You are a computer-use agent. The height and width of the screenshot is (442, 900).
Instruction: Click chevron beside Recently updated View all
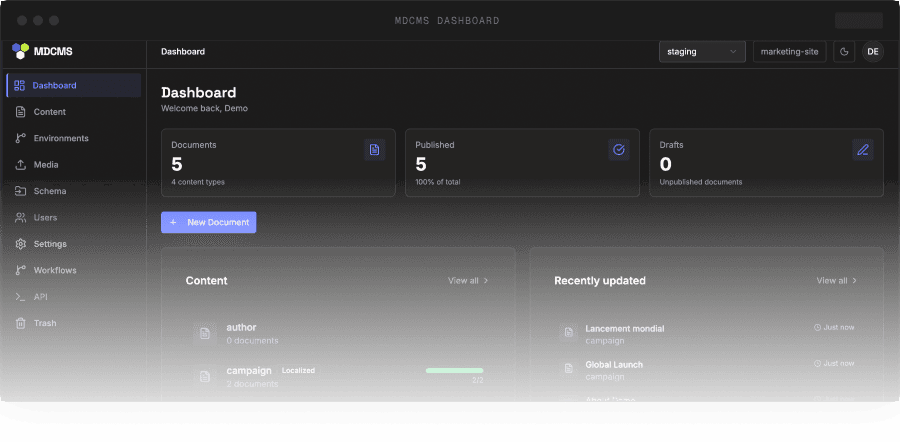pos(855,281)
